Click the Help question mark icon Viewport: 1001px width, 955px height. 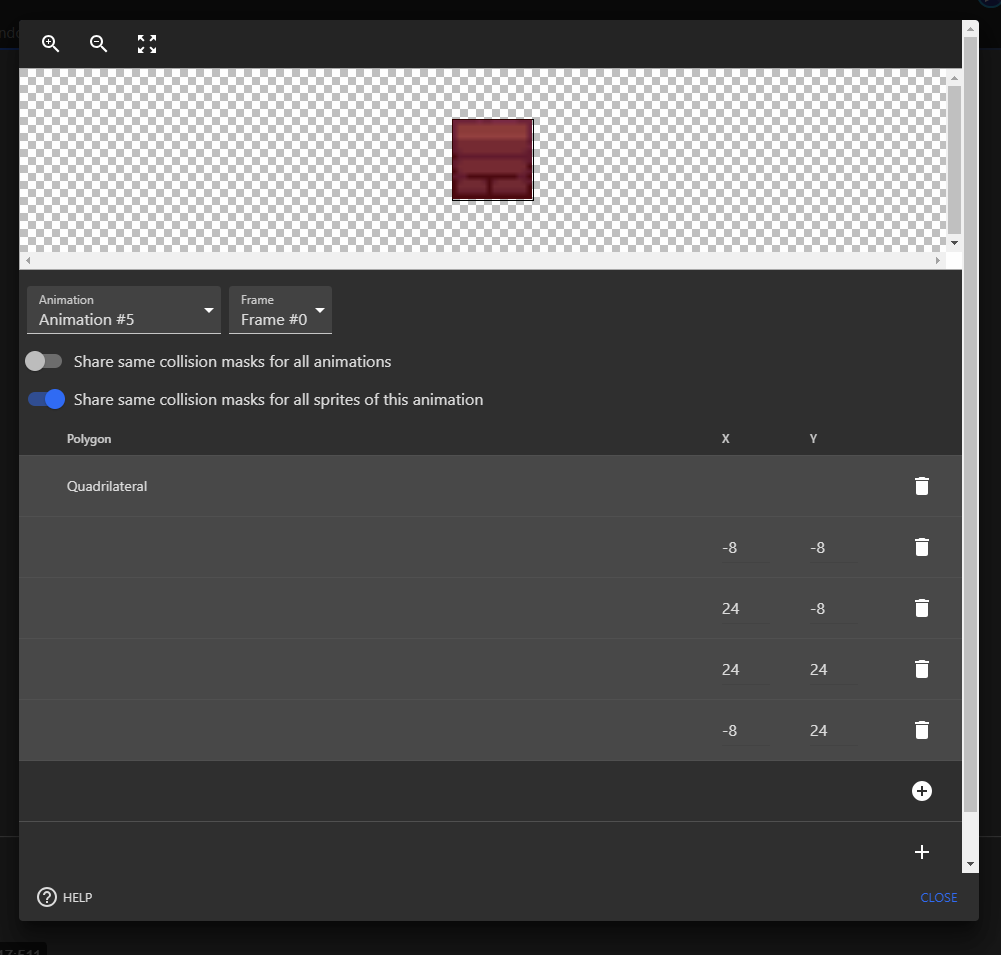(45, 897)
